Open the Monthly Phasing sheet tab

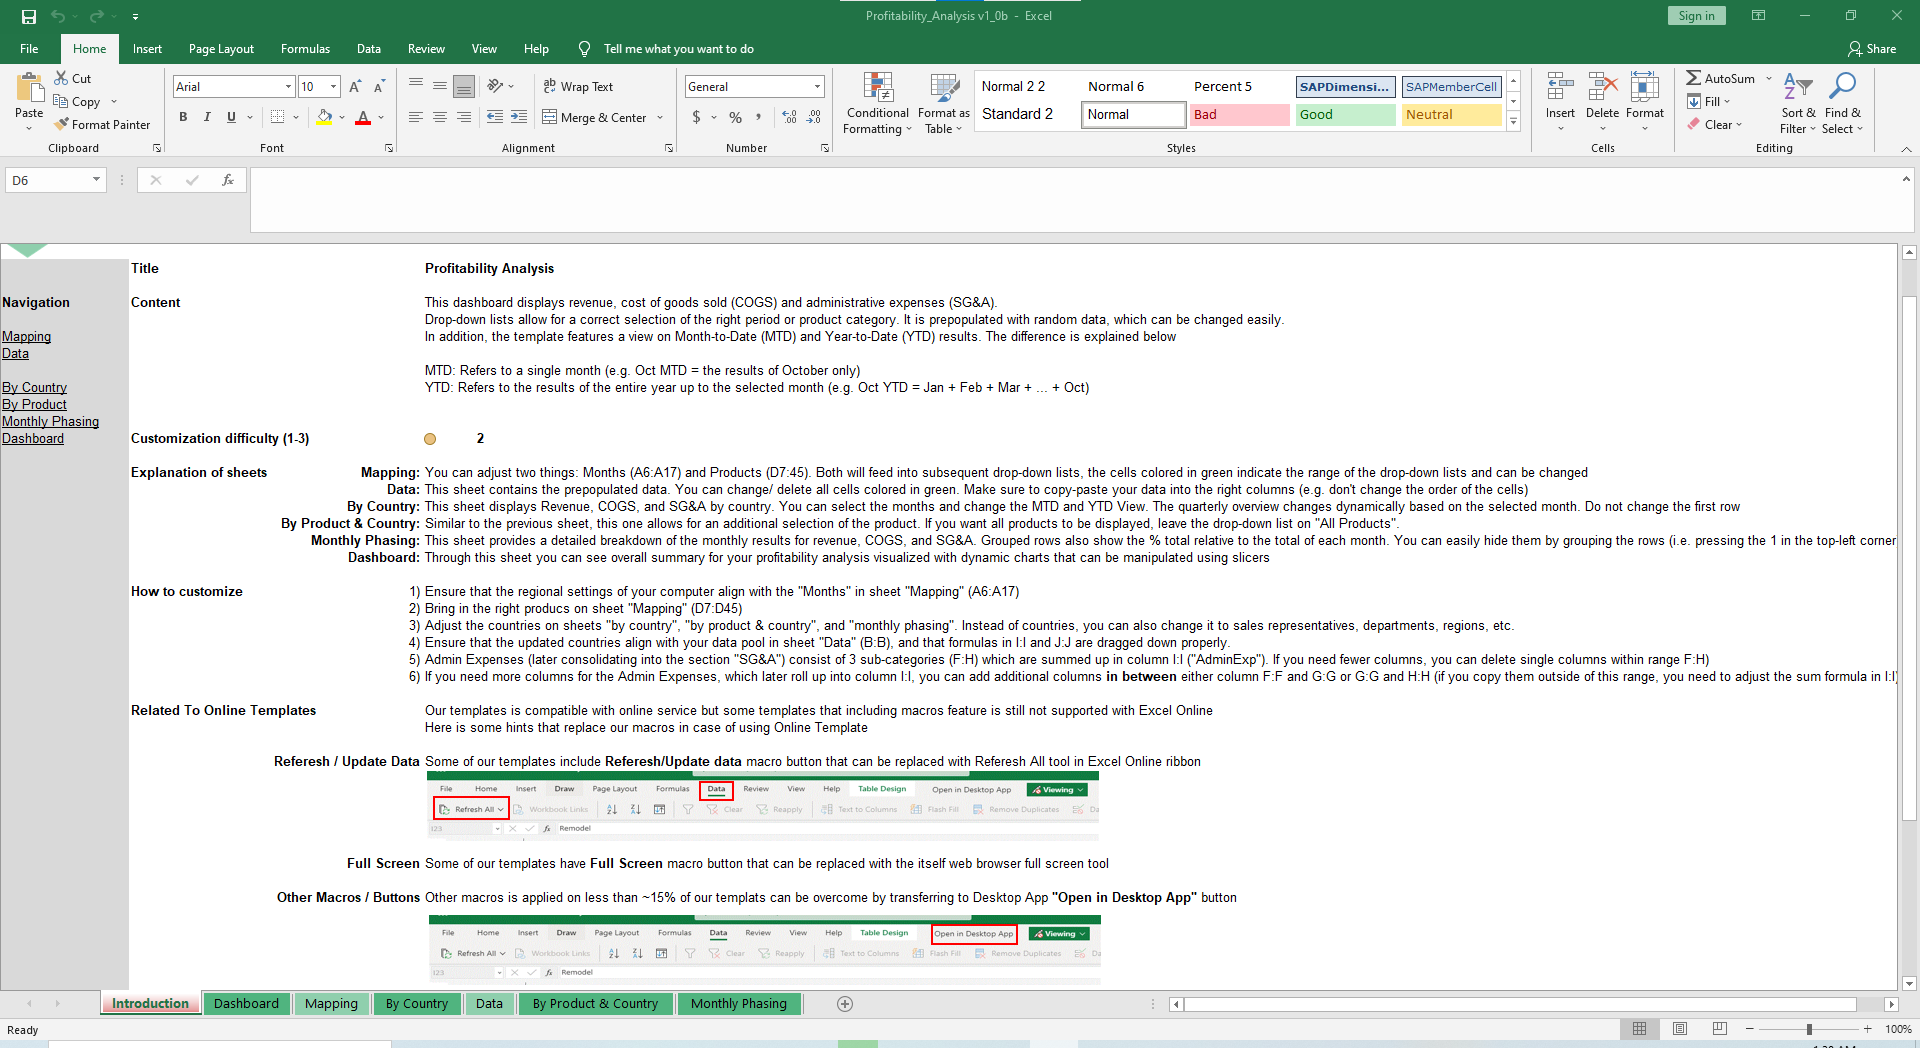point(739,1004)
